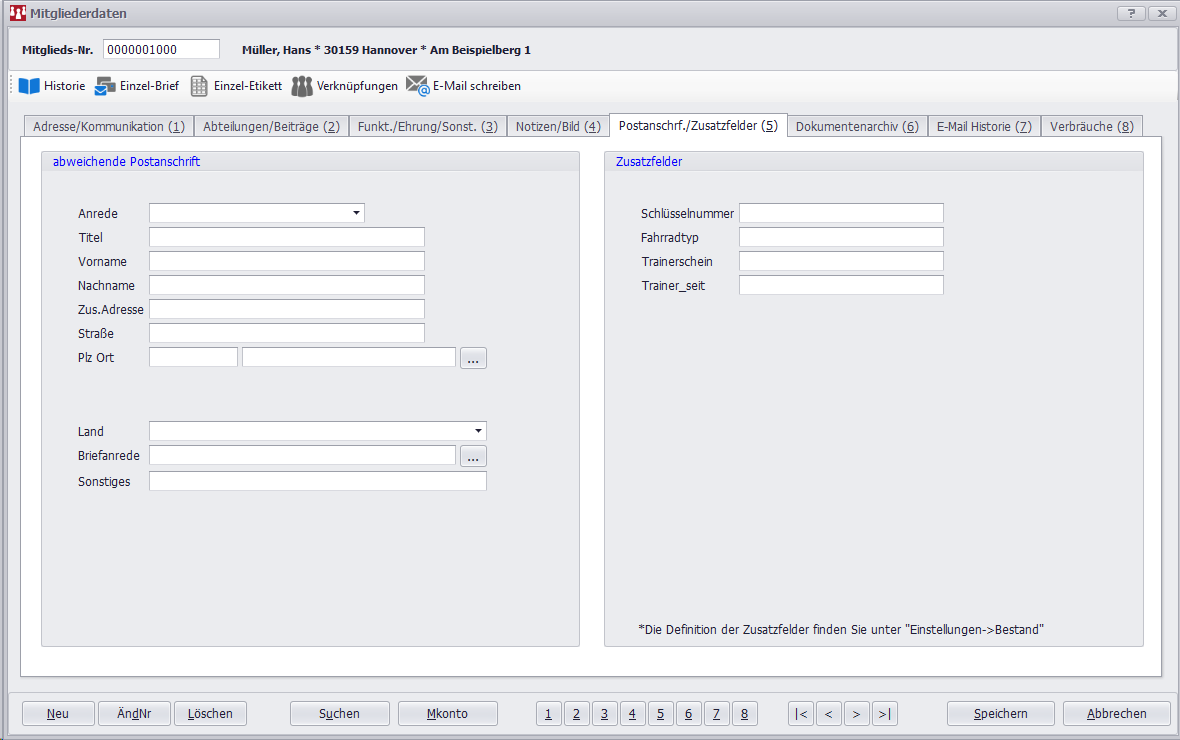Open Briefanrede ellipsis selection button
This screenshot has width=1180, height=740.
473,456
